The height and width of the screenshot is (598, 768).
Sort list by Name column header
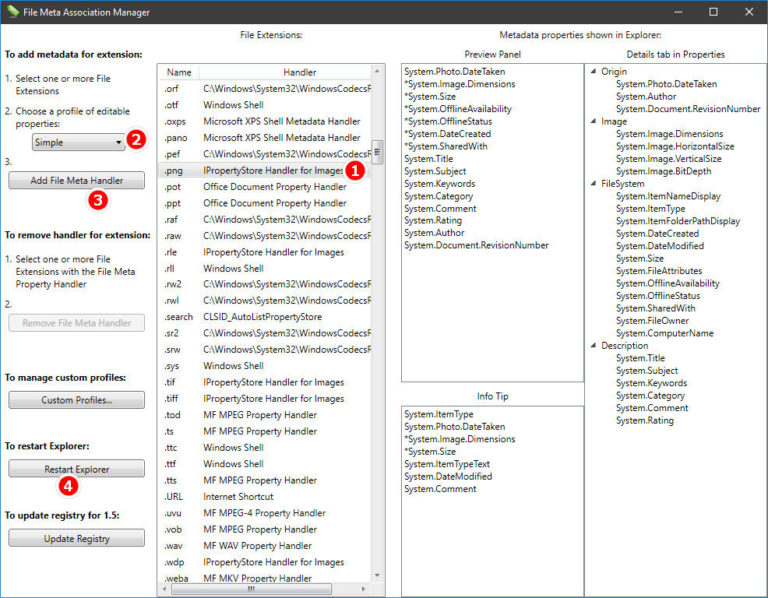coord(179,72)
